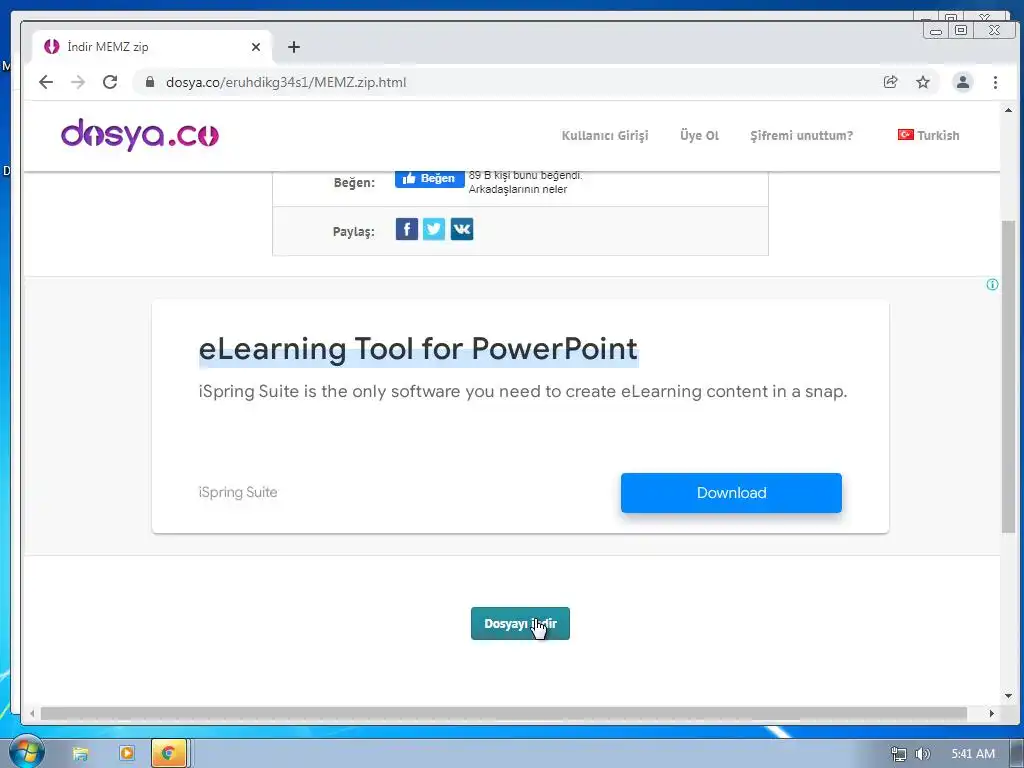
Task: Click the horizontal scrollbar left arrow
Action: pos(31,713)
